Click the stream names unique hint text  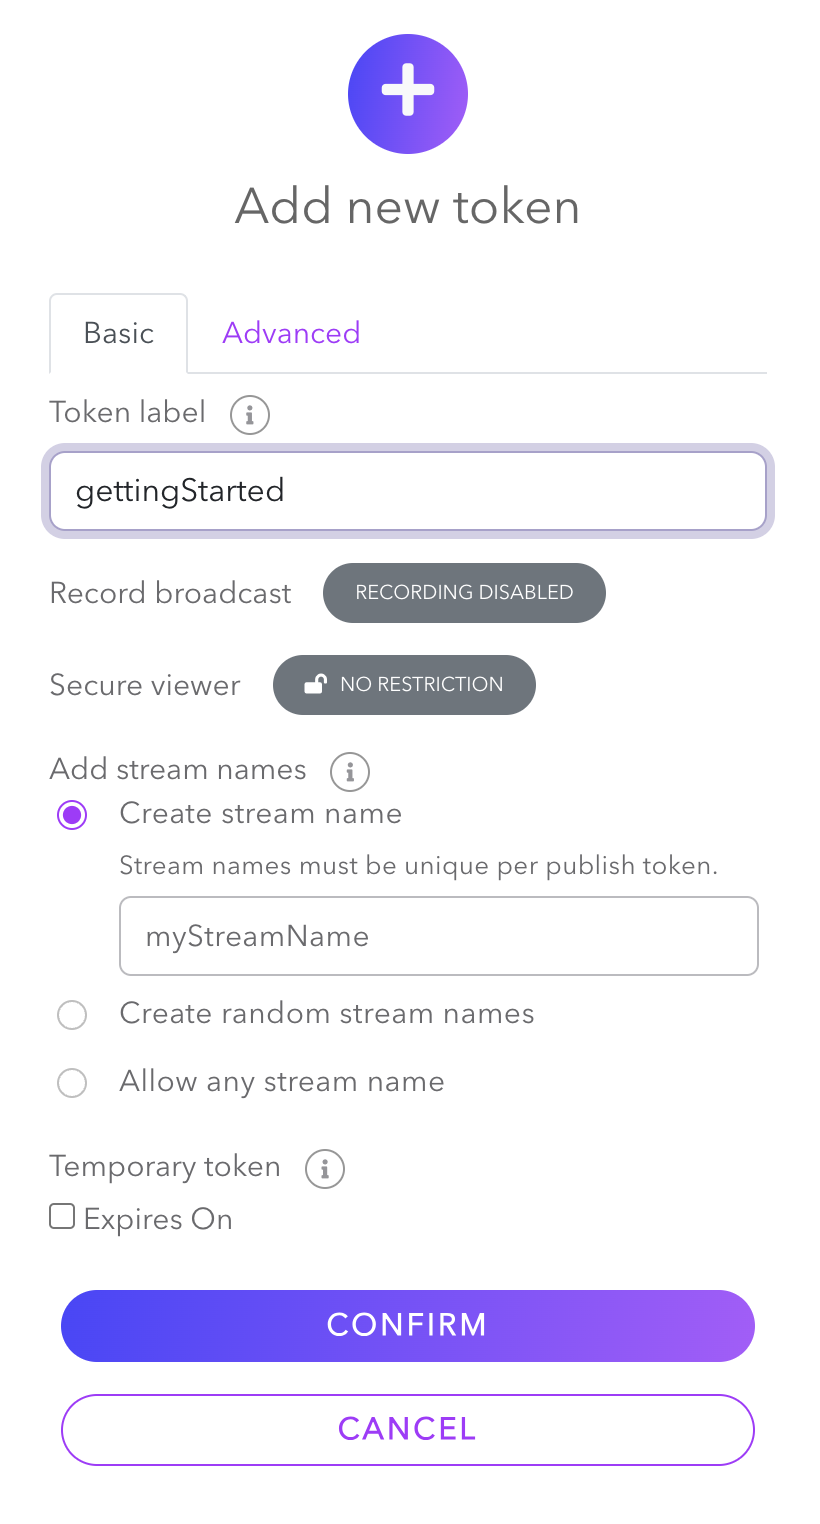[x=418, y=866]
